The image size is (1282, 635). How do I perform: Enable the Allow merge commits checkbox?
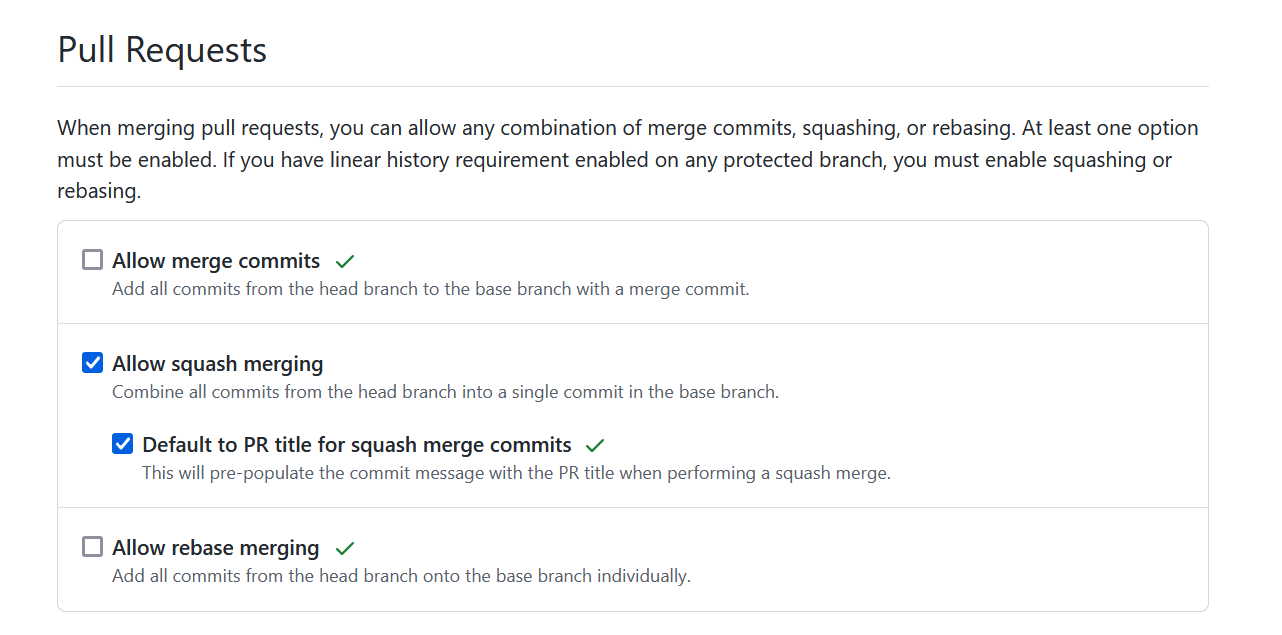92,259
